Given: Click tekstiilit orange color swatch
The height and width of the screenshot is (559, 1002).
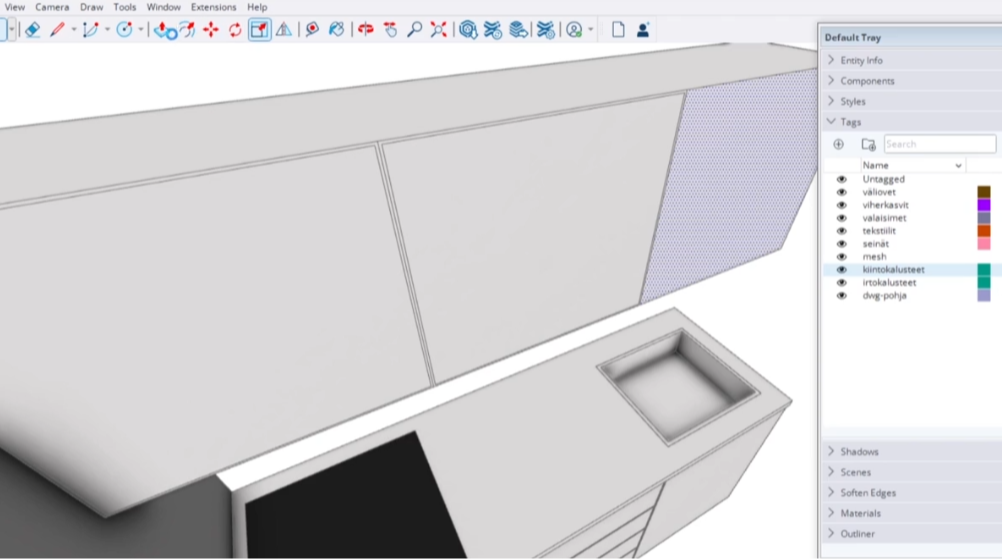Looking at the screenshot, I should point(984,231).
